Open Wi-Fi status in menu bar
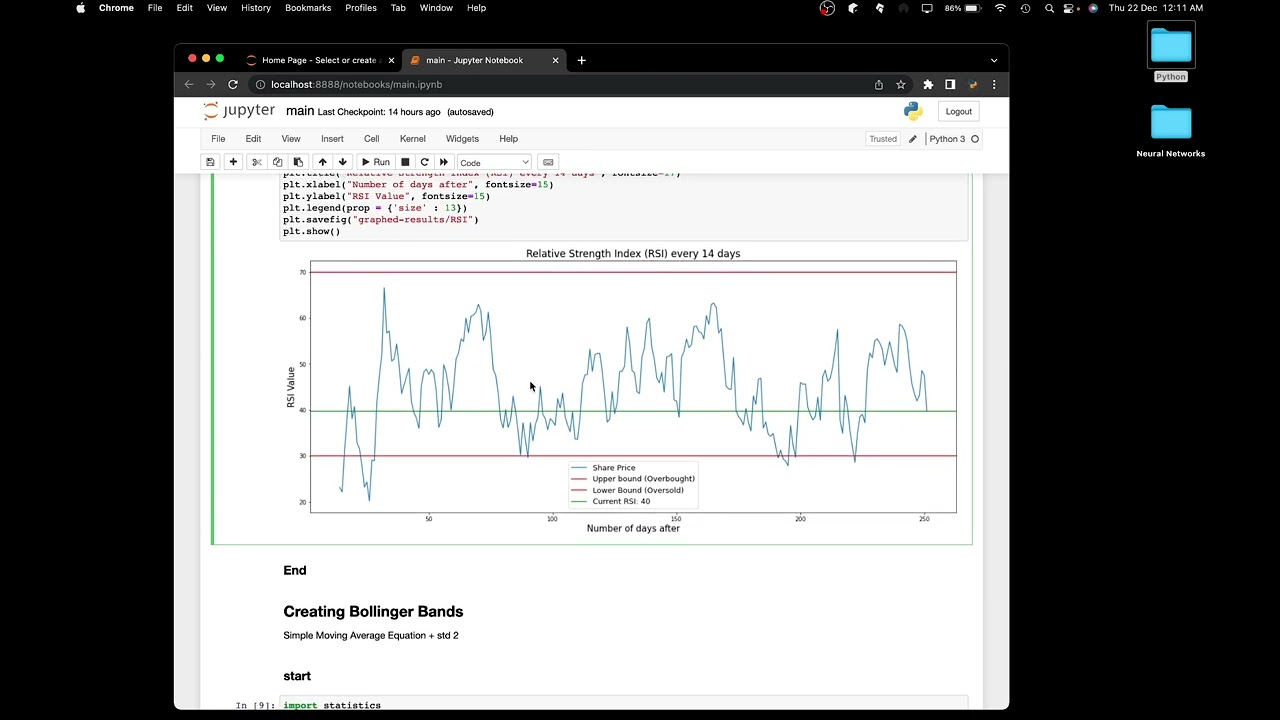Screen dimensions: 1280x720 coord(1000,8)
